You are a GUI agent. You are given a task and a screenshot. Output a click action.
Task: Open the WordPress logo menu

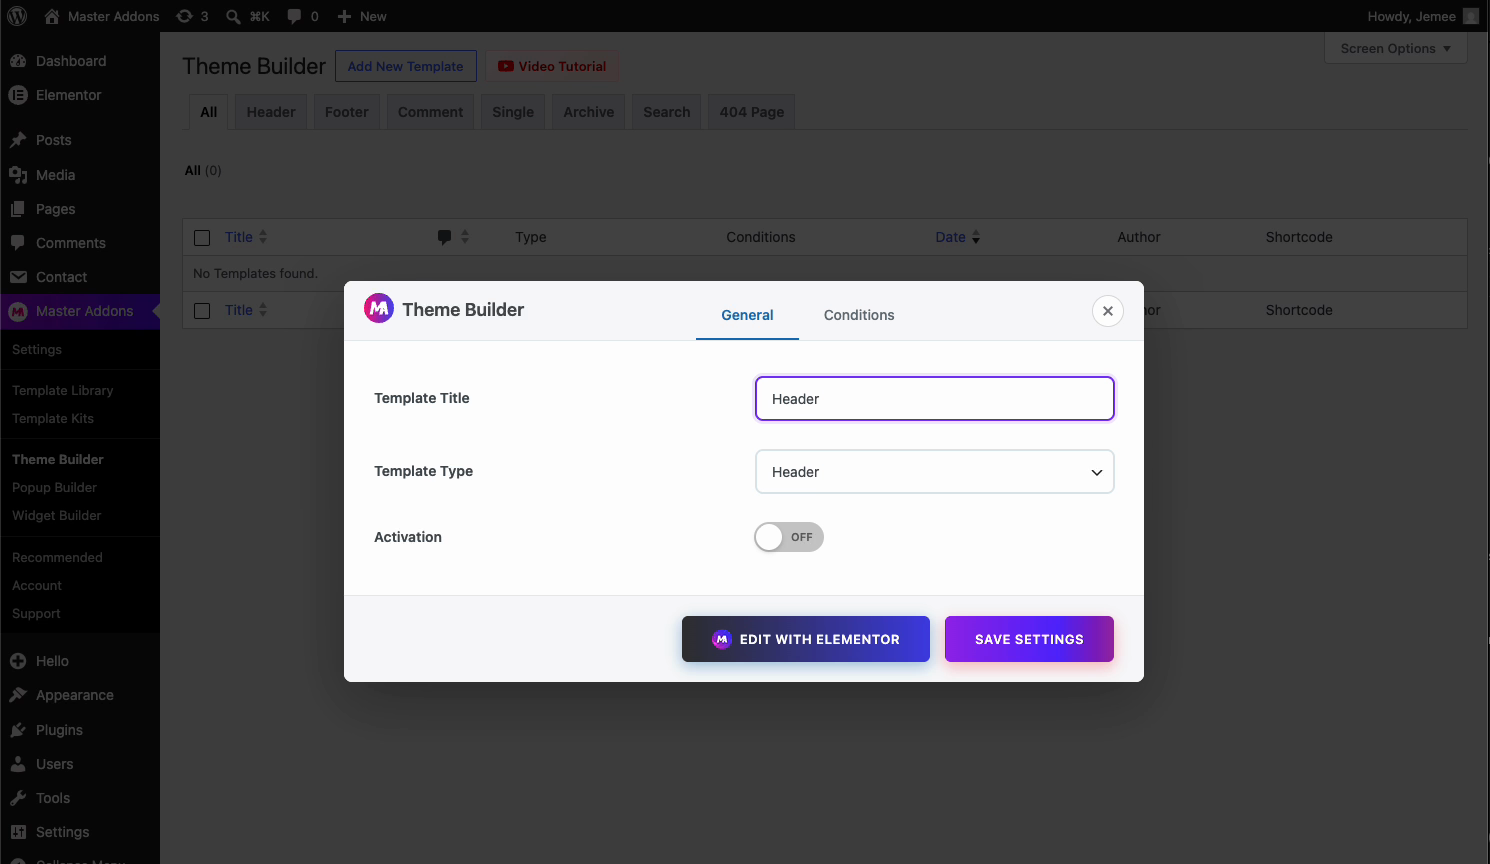(x=17, y=16)
